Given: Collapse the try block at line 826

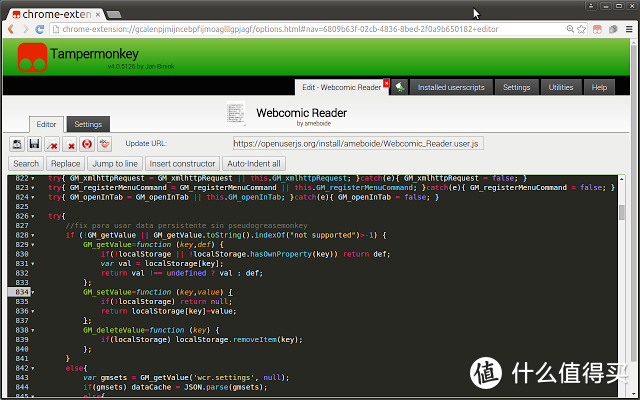Looking at the screenshot, I should click(x=33, y=216).
